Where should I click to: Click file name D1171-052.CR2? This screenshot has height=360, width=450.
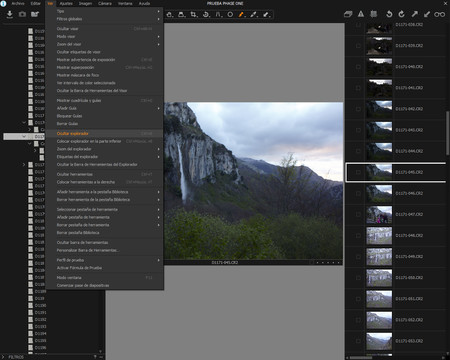409,320
